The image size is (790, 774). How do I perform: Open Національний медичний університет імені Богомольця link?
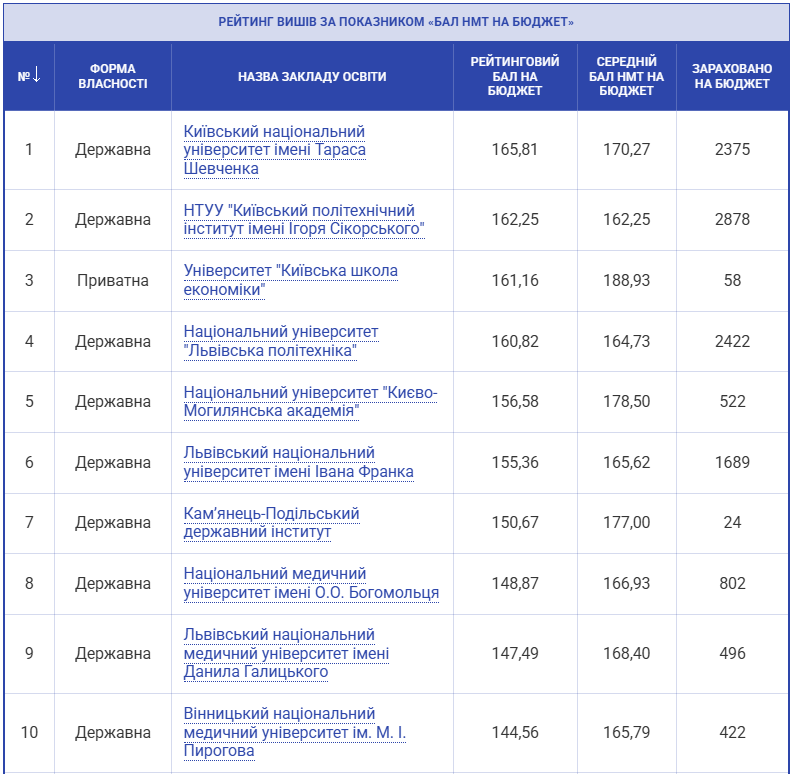point(311,583)
